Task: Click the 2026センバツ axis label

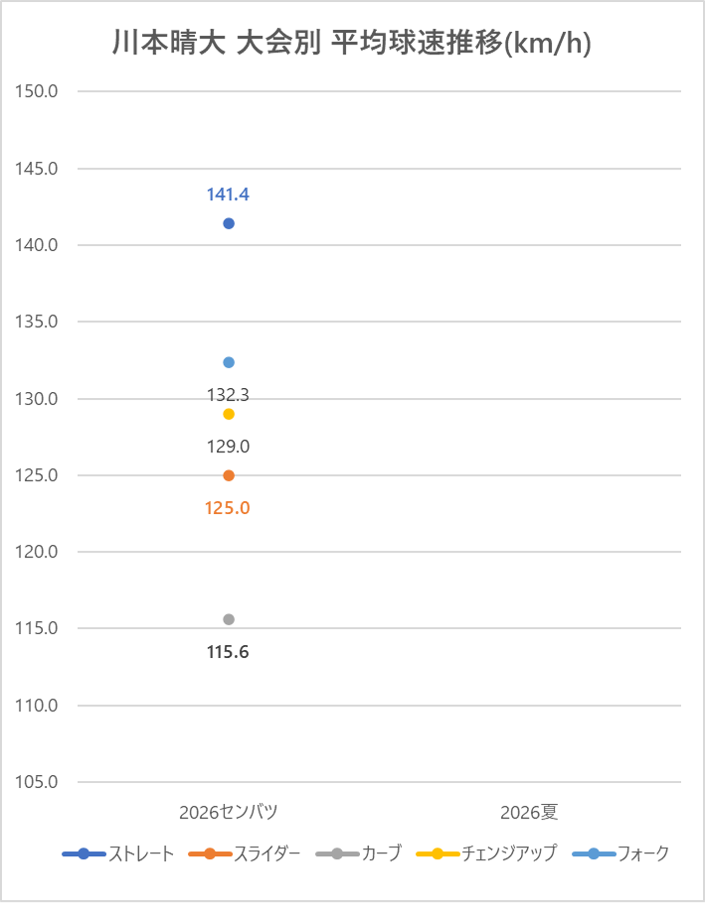Action: (x=228, y=811)
